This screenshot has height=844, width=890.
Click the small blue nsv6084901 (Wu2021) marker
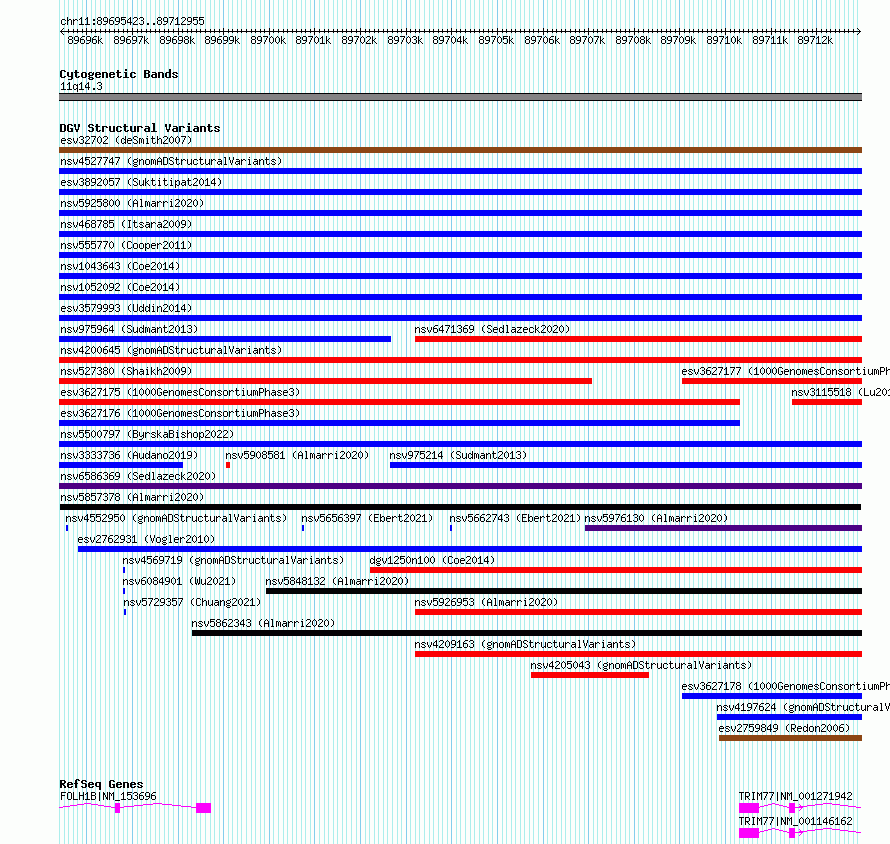pyautogui.click(x=124, y=591)
